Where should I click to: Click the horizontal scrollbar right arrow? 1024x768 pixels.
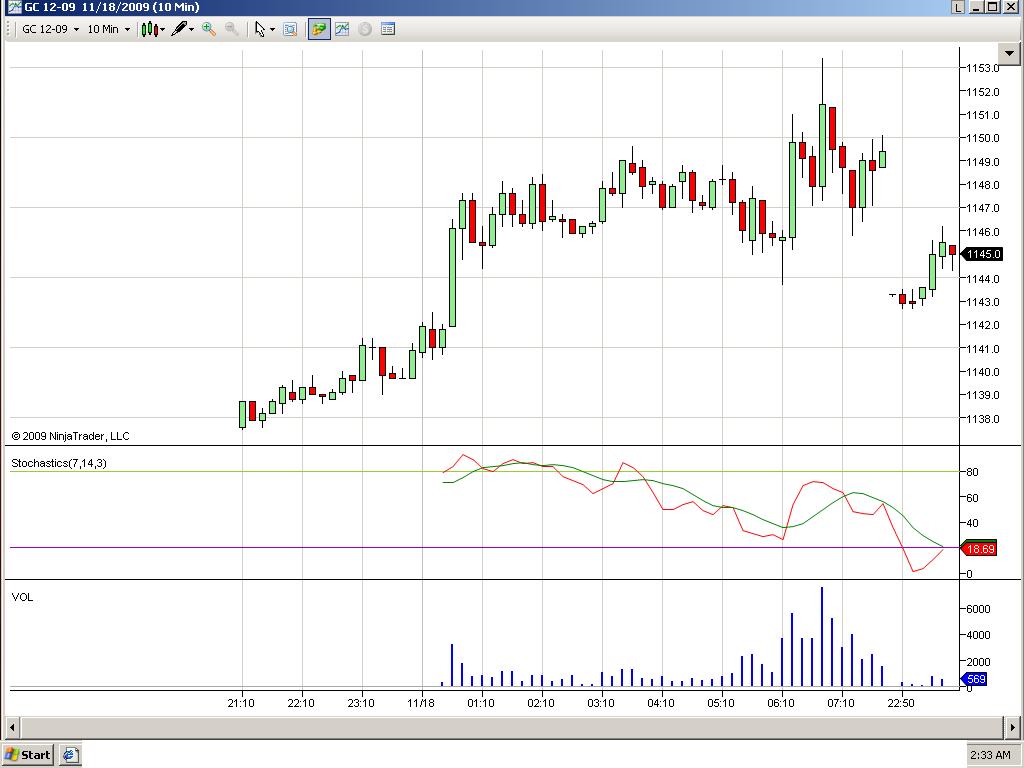pos(1013,726)
